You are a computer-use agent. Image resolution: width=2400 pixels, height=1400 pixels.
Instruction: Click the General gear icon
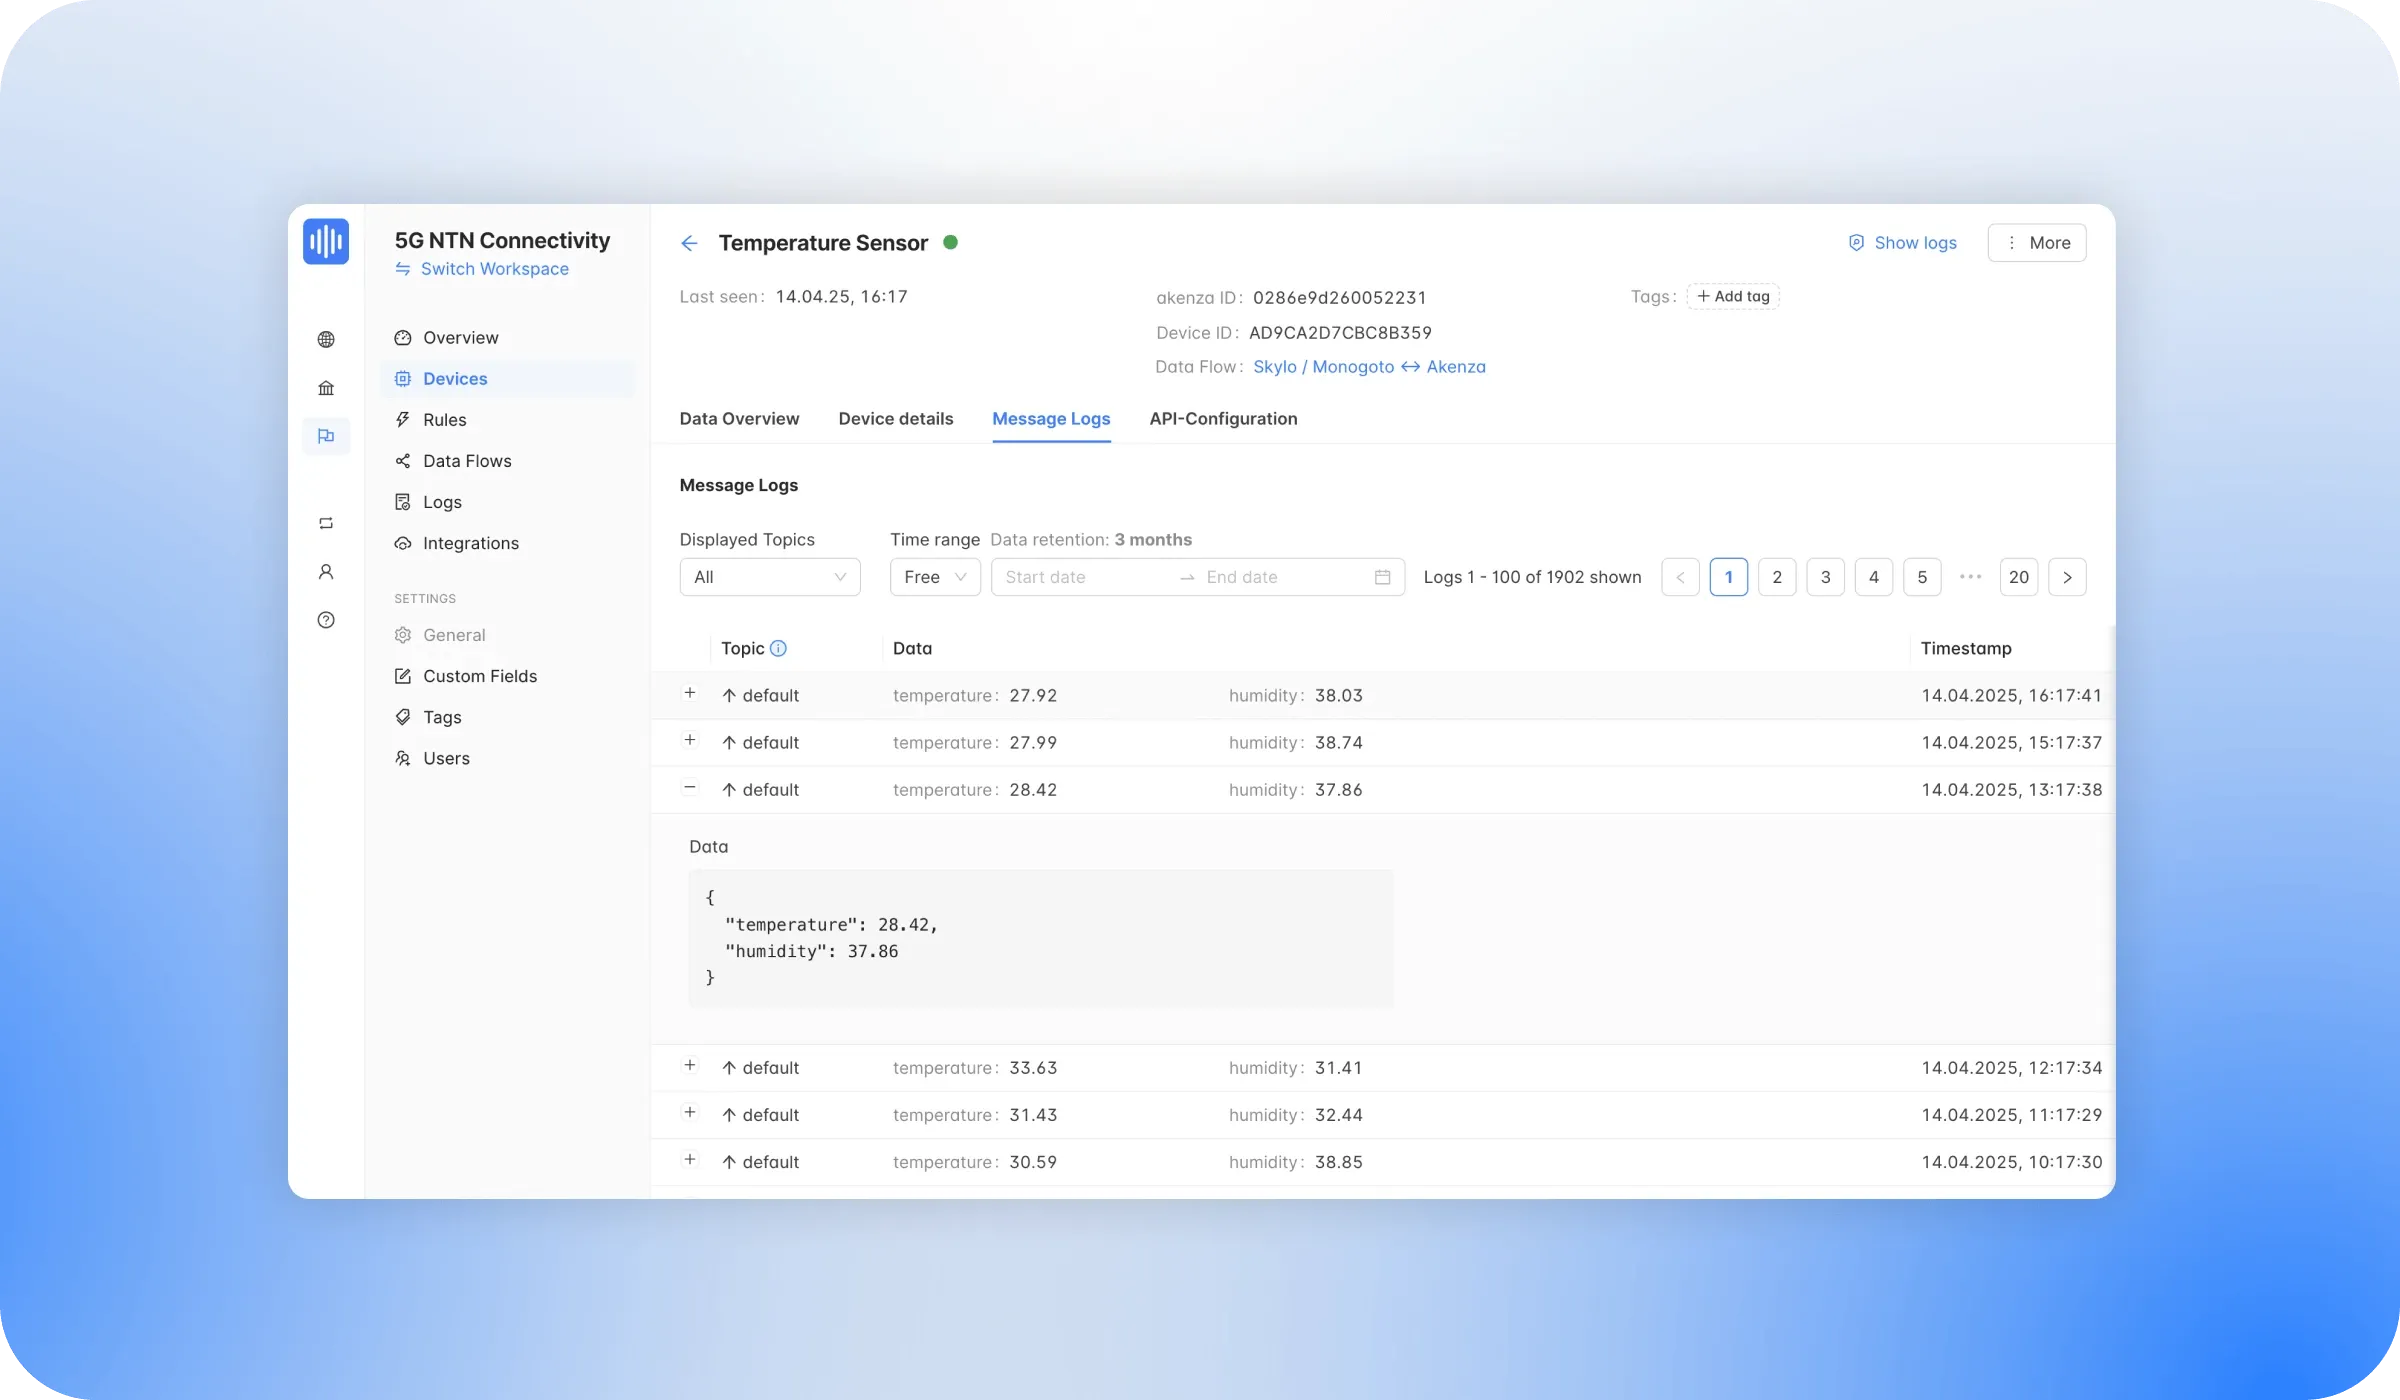click(x=403, y=635)
